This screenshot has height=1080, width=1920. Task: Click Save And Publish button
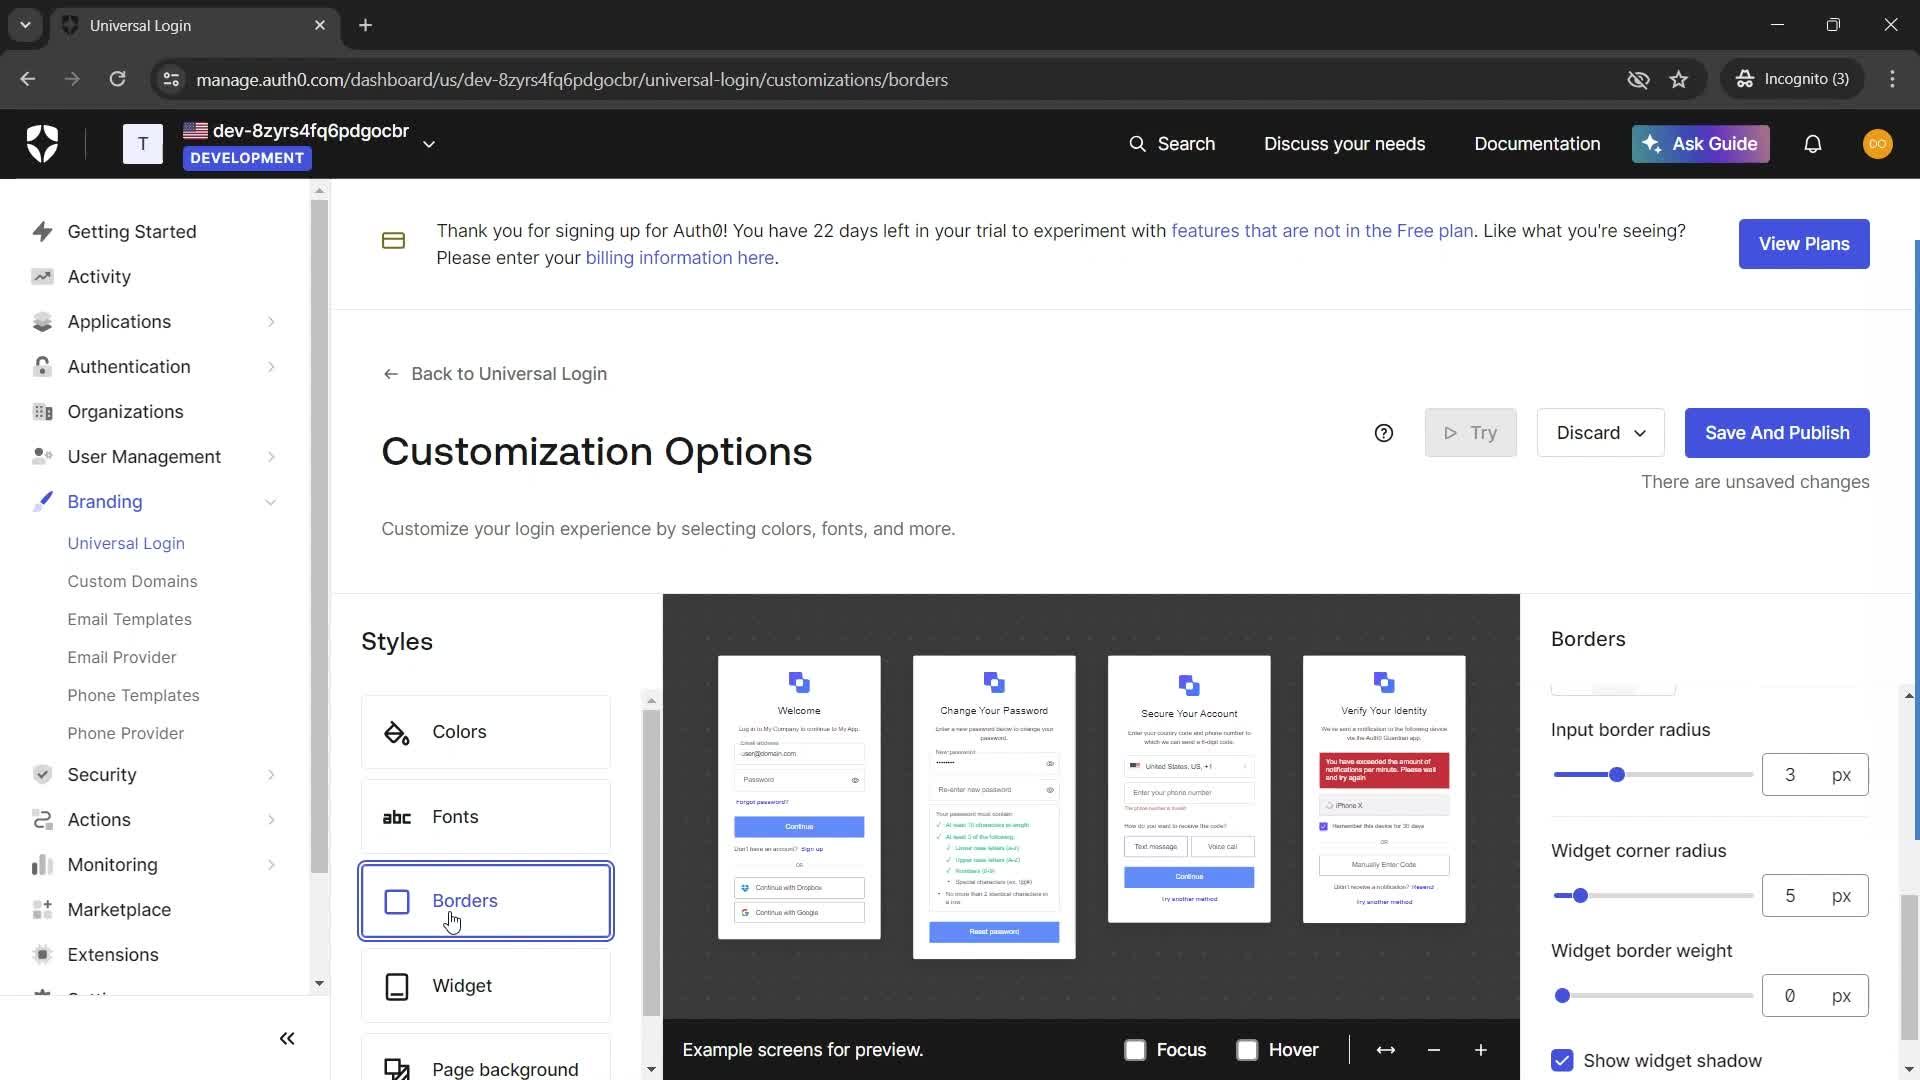(1777, 433)
